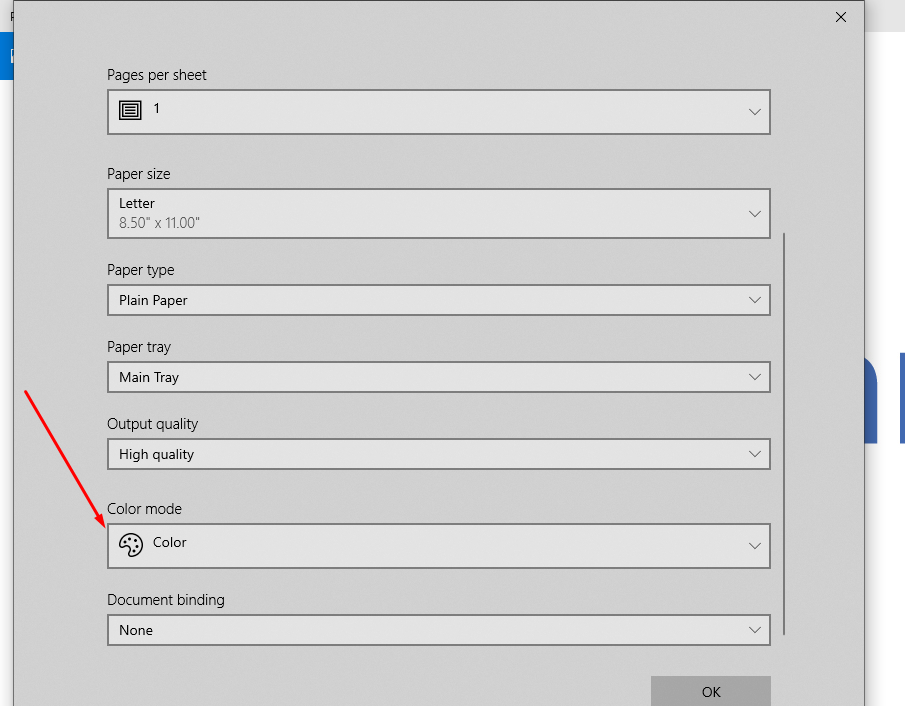Open the Color mode dropdown
The width and height of the screenshot is (905, 706).
pyautogui.click(x=438, y=545)
